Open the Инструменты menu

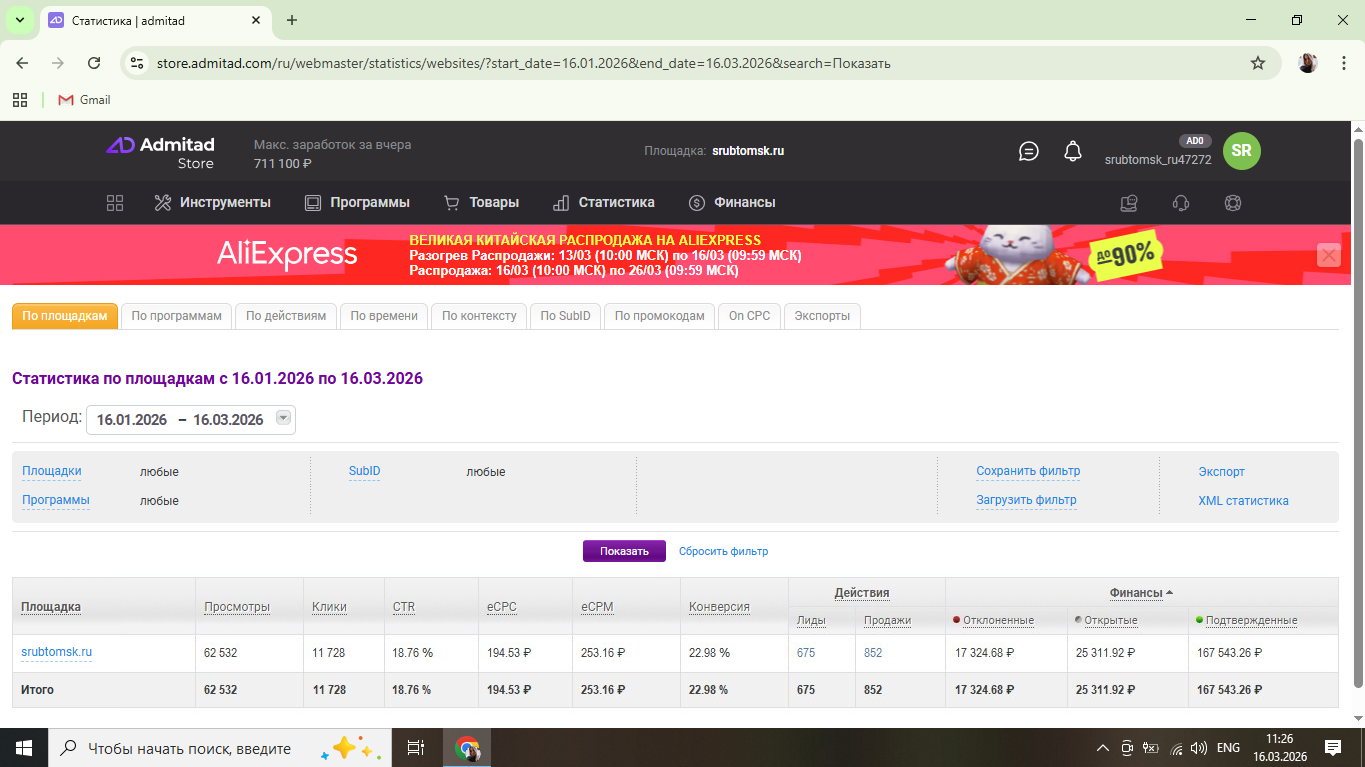[x=212, y=203]
